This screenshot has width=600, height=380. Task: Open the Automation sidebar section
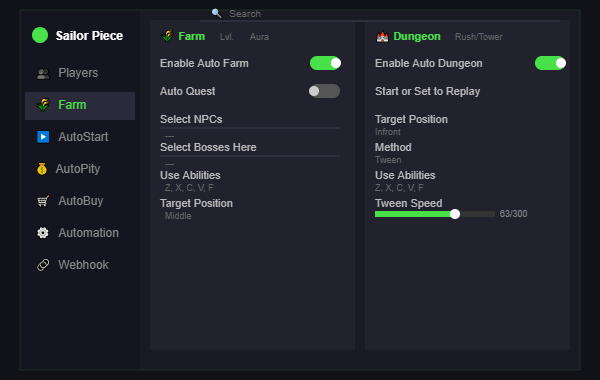click(80, 233)
